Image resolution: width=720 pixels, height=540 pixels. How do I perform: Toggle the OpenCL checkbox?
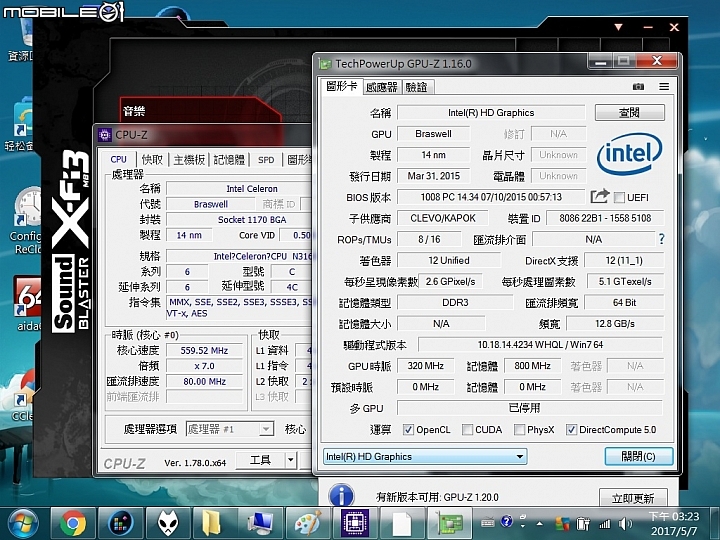click(408, 430)
